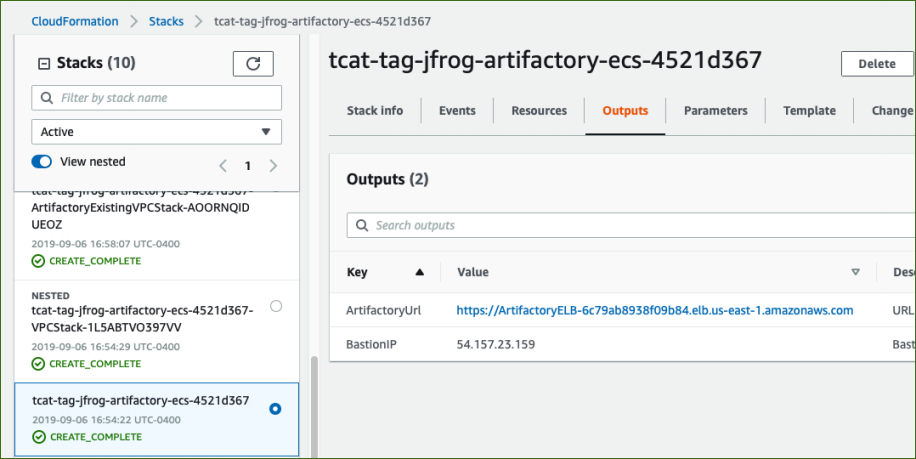Image resolution: width=916 pixels, height=459 pixels.
Task: Click the Stacks breadcrumb link
Action: tap(166, 22)
